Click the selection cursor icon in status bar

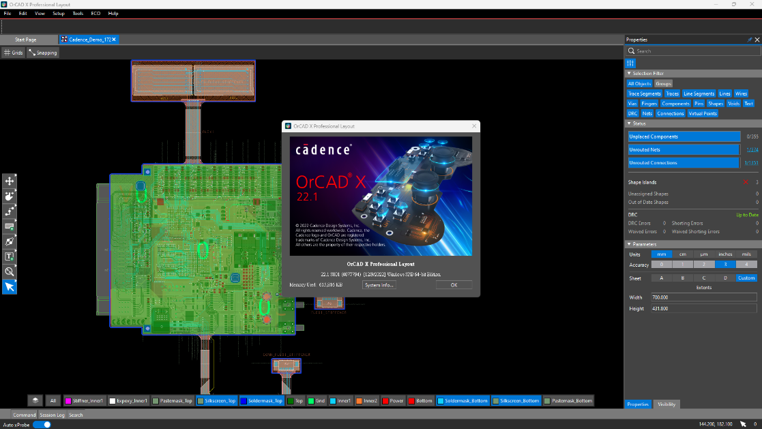point(743,424)
